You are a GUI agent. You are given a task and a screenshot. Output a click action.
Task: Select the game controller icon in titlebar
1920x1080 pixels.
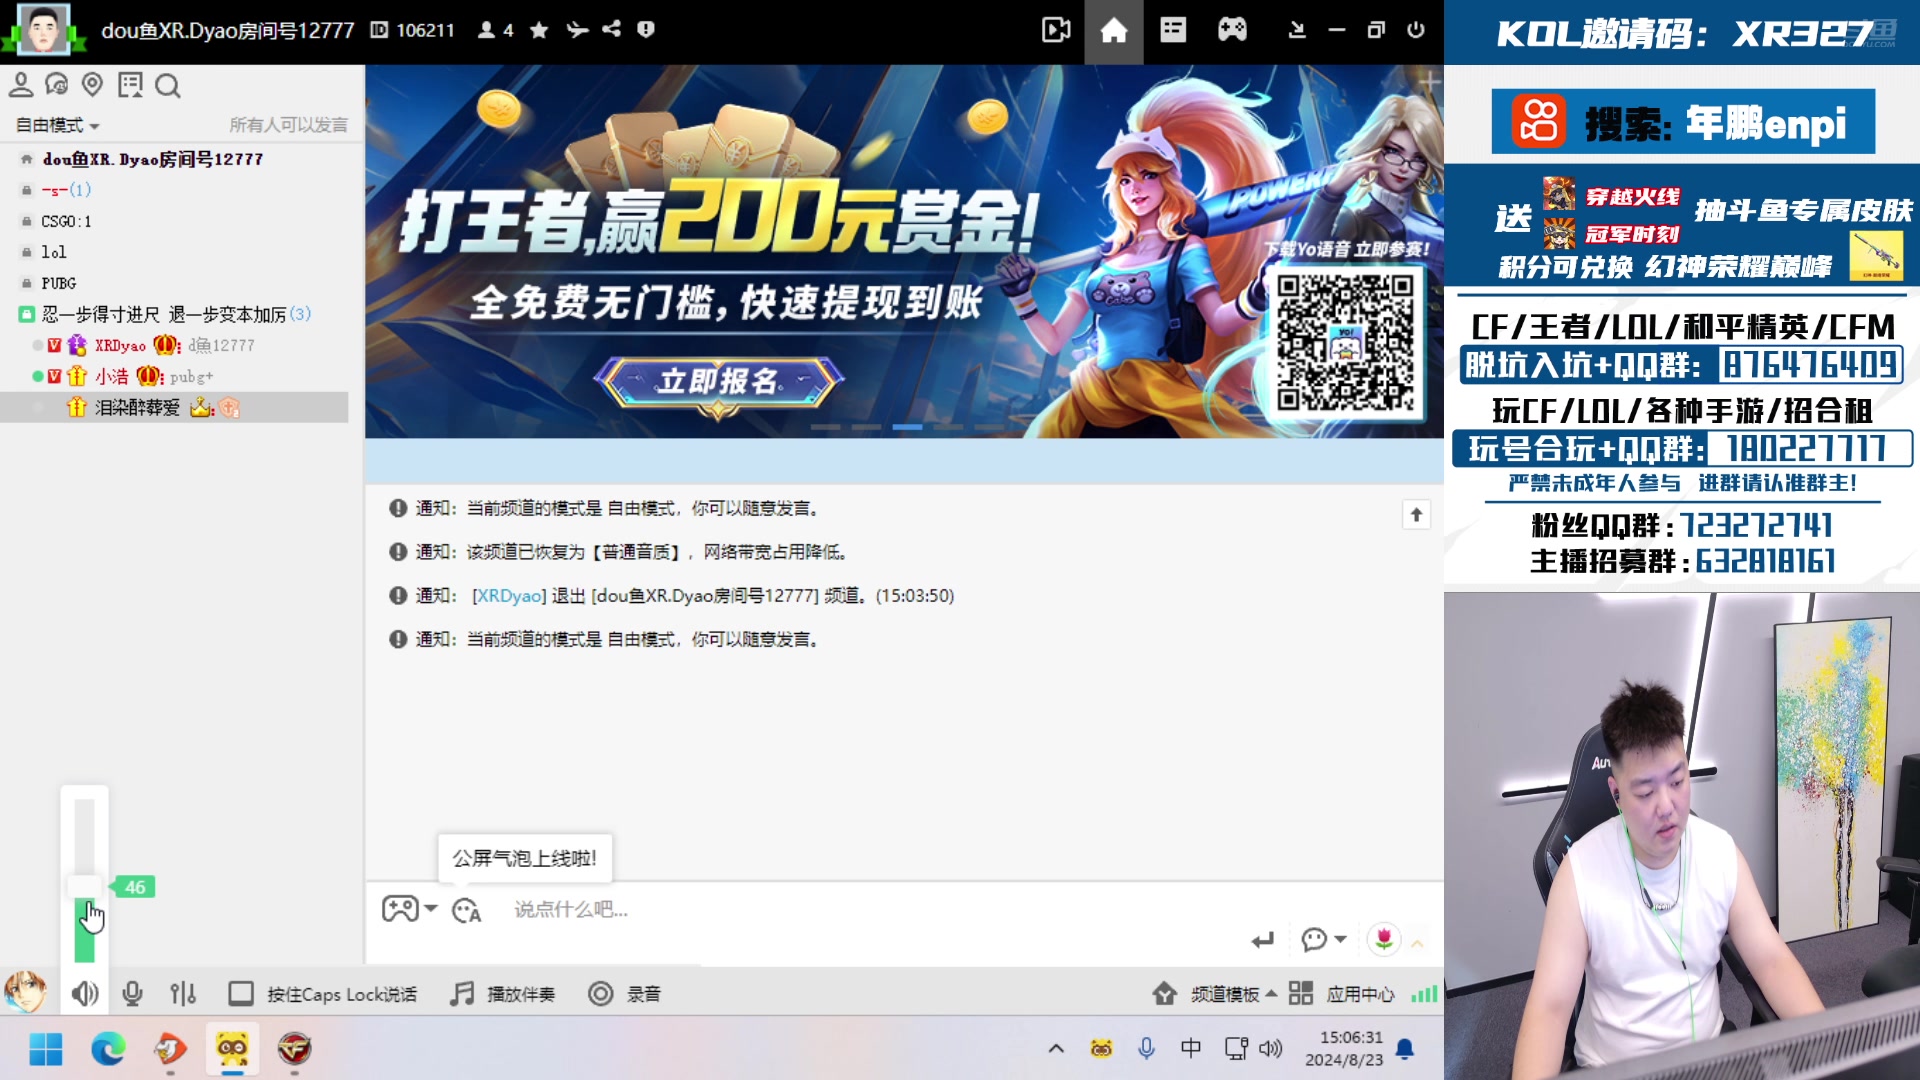[1232, 31]
